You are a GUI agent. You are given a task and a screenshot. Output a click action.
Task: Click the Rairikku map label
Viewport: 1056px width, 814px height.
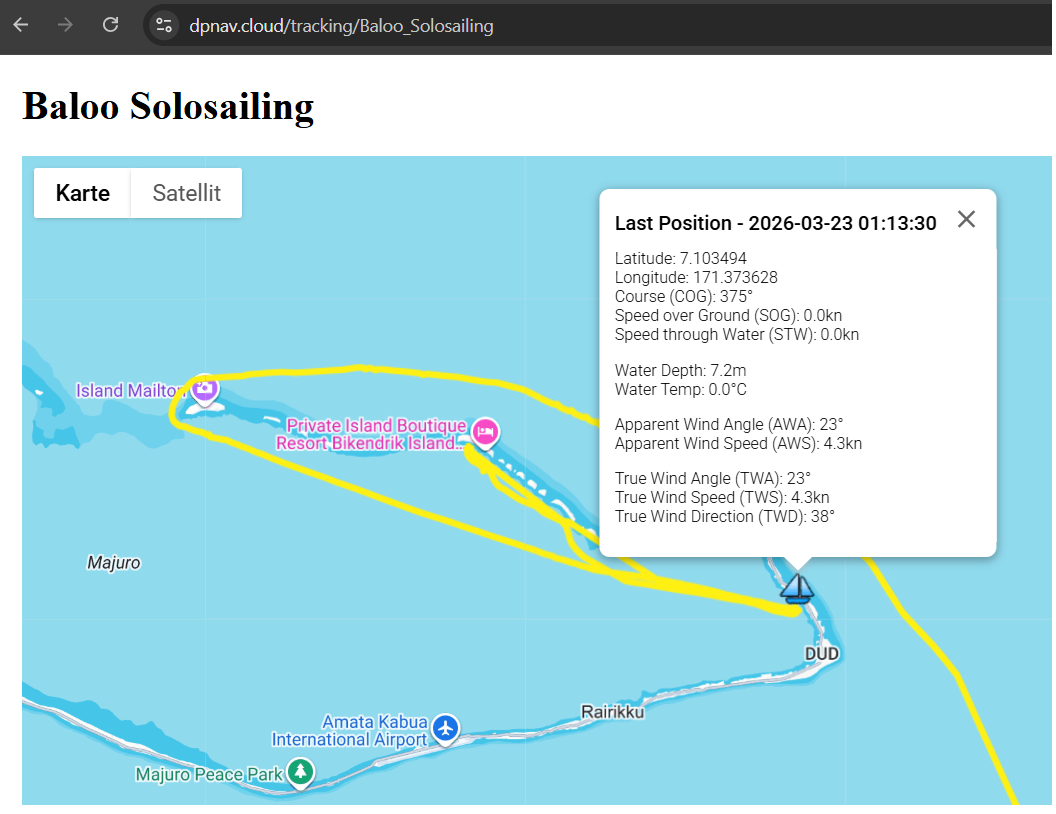(612, 712)
